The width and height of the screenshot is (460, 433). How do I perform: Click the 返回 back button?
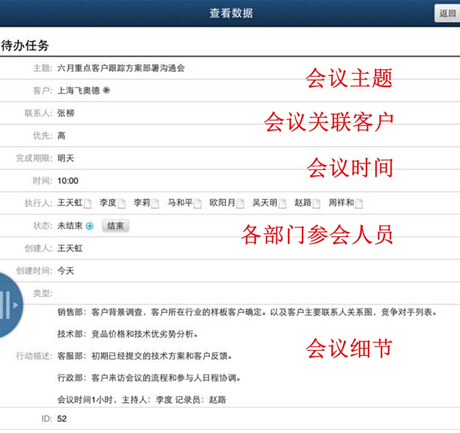click(x=447, y=13)
